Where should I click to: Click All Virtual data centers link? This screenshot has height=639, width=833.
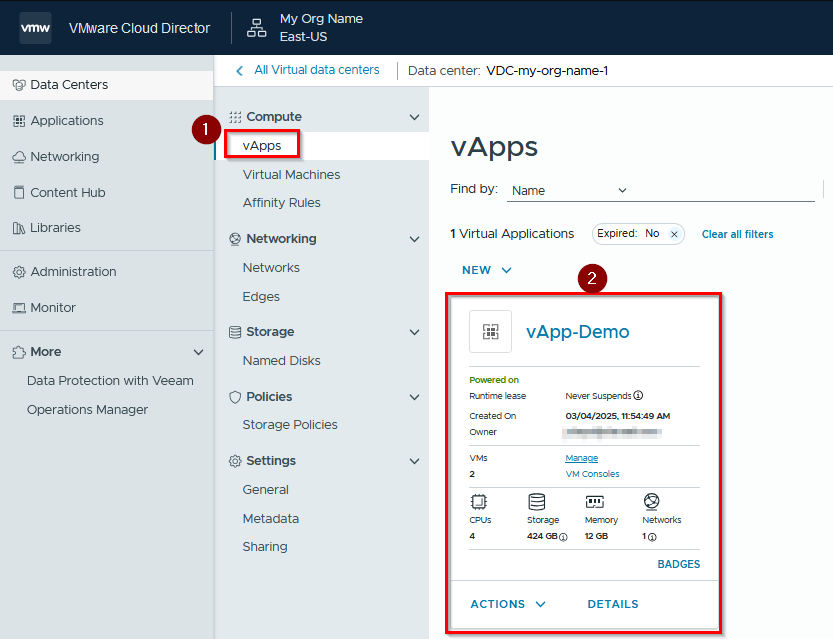pos(317,70)
